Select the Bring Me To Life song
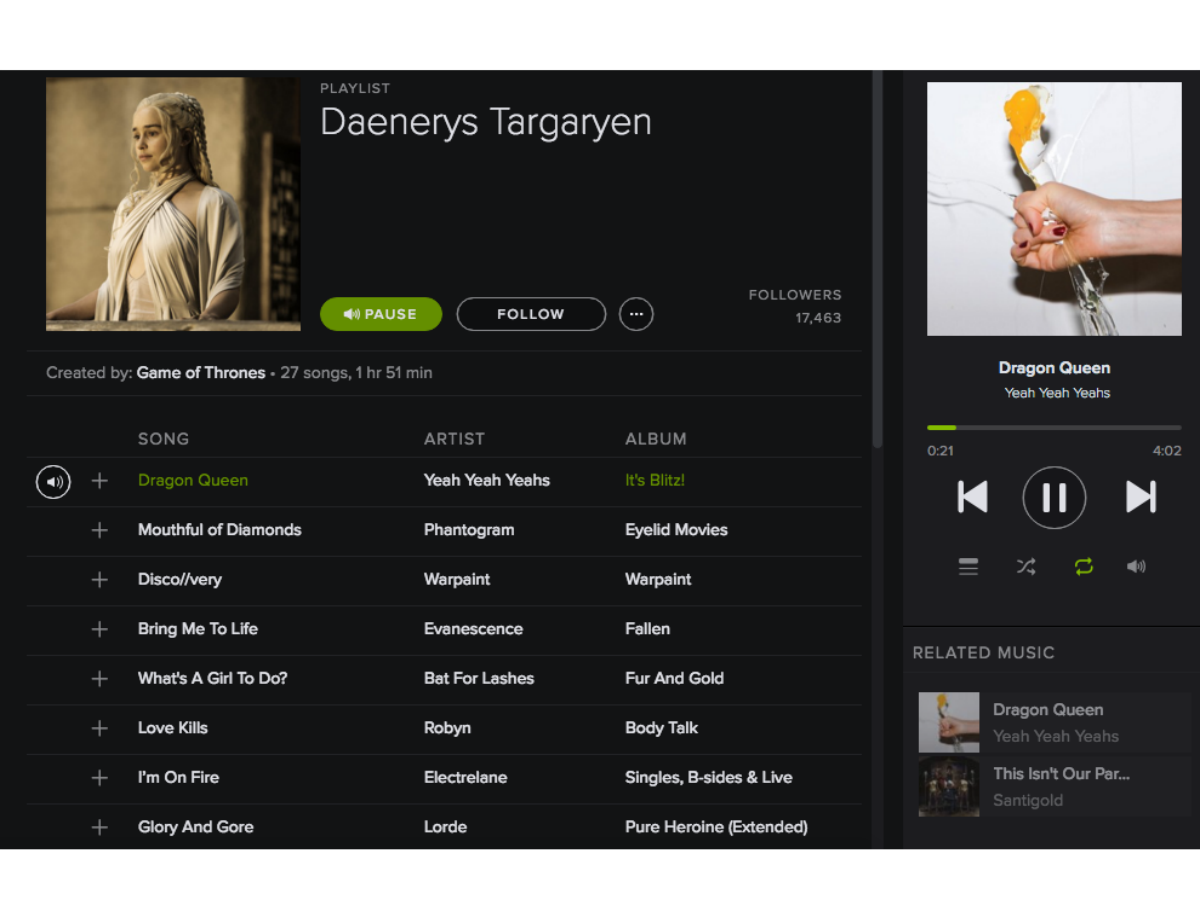The image size is (1200, 900). [x=198, y=629]
